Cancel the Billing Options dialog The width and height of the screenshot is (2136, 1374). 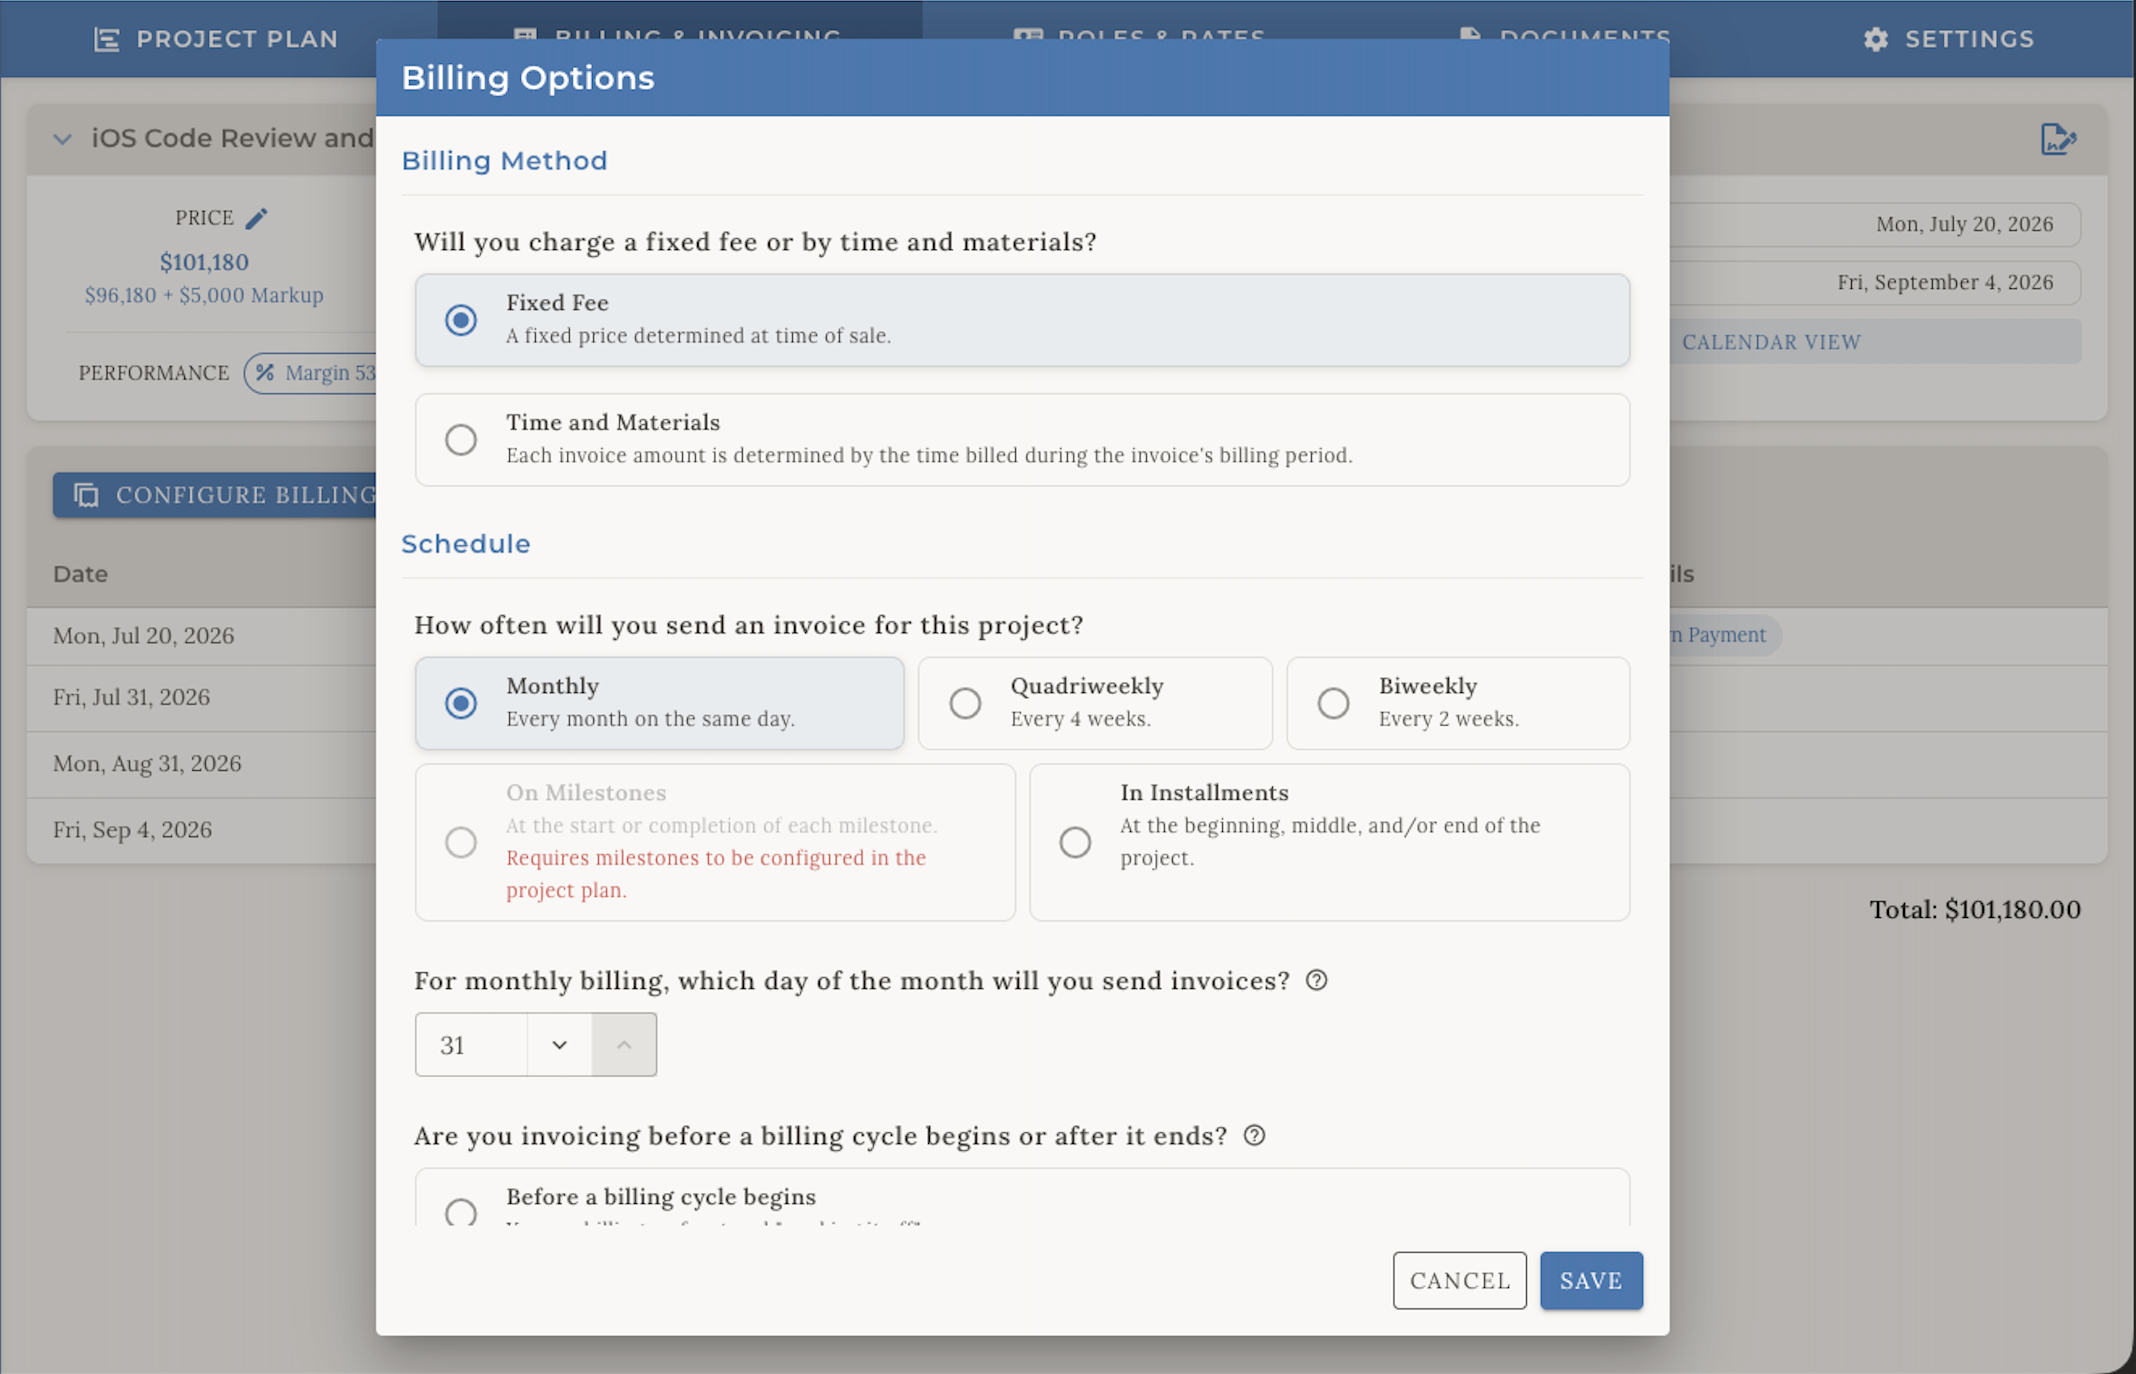[x=1459, y=1280]
